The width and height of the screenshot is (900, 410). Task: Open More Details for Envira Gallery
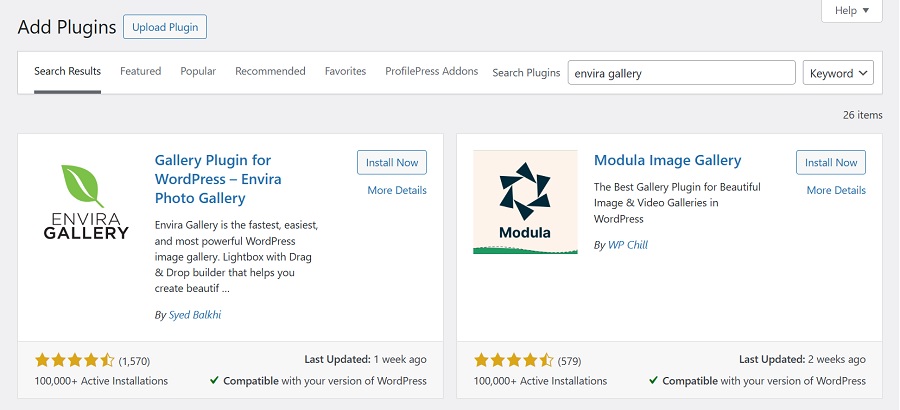point(396,190)
